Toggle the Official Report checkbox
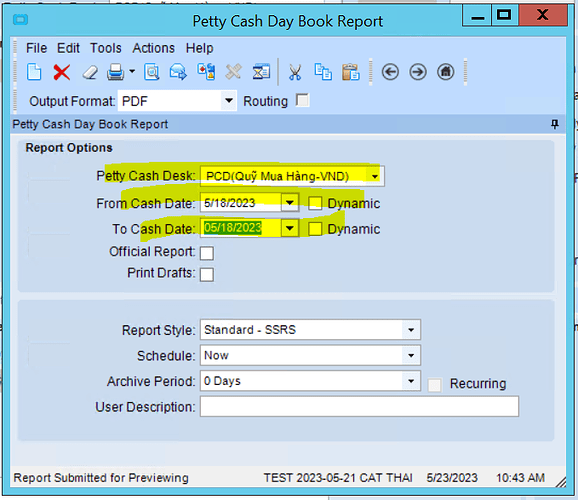This screenshot has width=578, height=500. pyautogui.click(x=207, y=253)
